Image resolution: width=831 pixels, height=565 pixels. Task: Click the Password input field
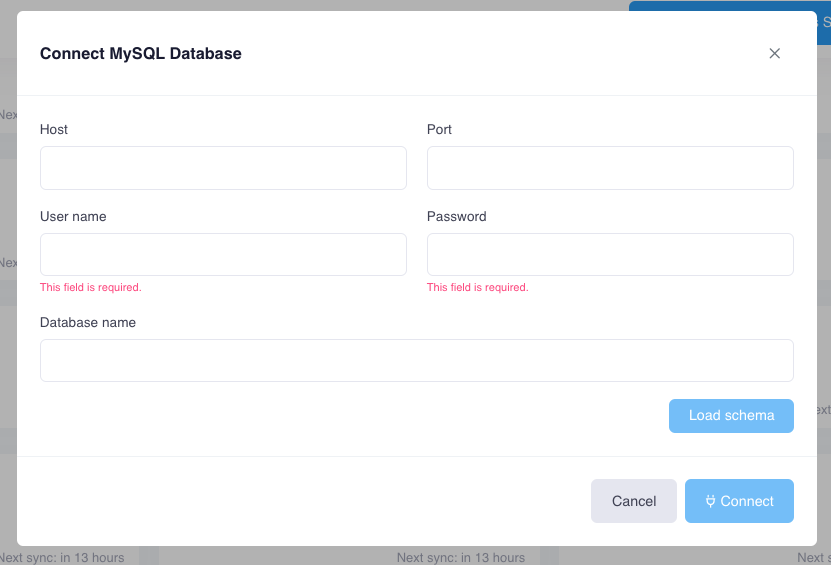tap(610, 254)
